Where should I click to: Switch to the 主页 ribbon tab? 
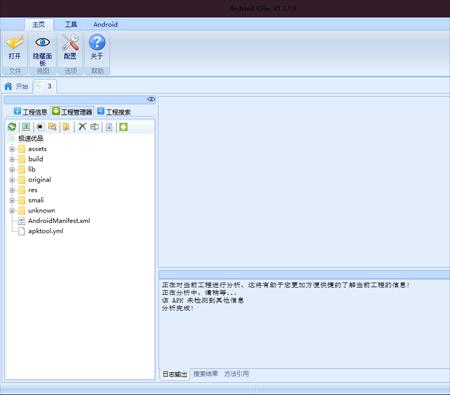(x=39, y=24)
